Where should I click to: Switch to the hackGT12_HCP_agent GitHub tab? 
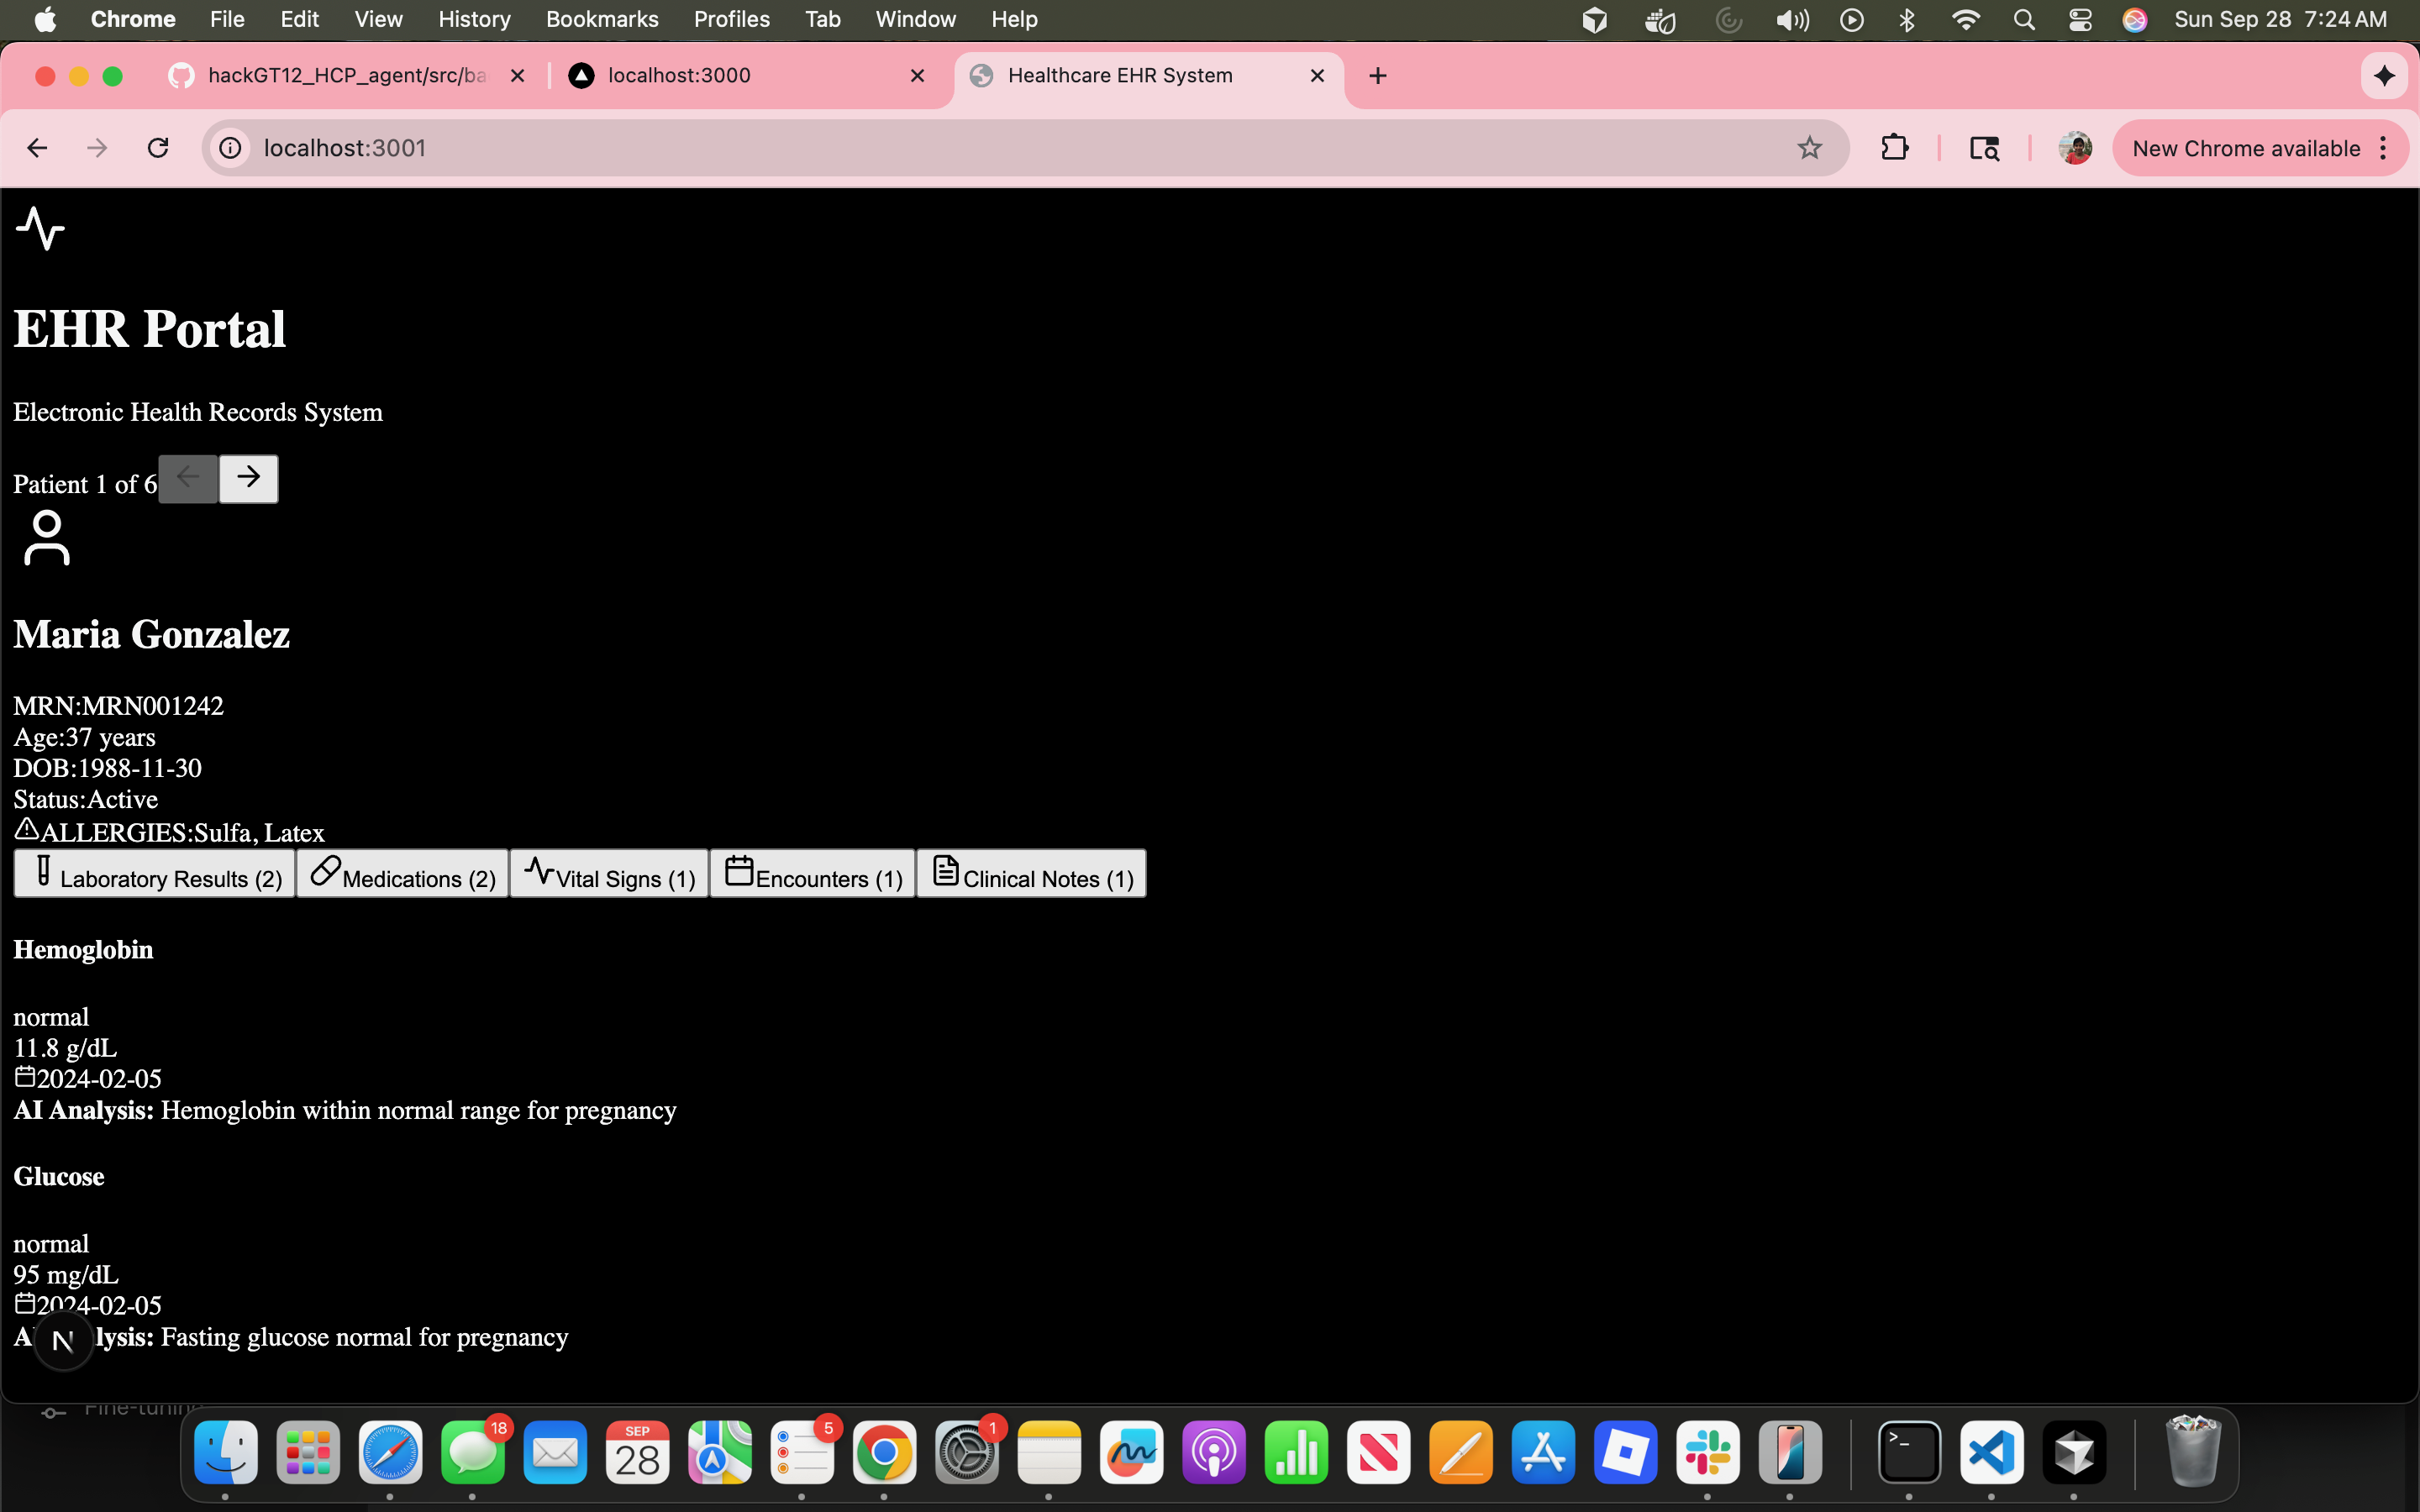(345, 76)
